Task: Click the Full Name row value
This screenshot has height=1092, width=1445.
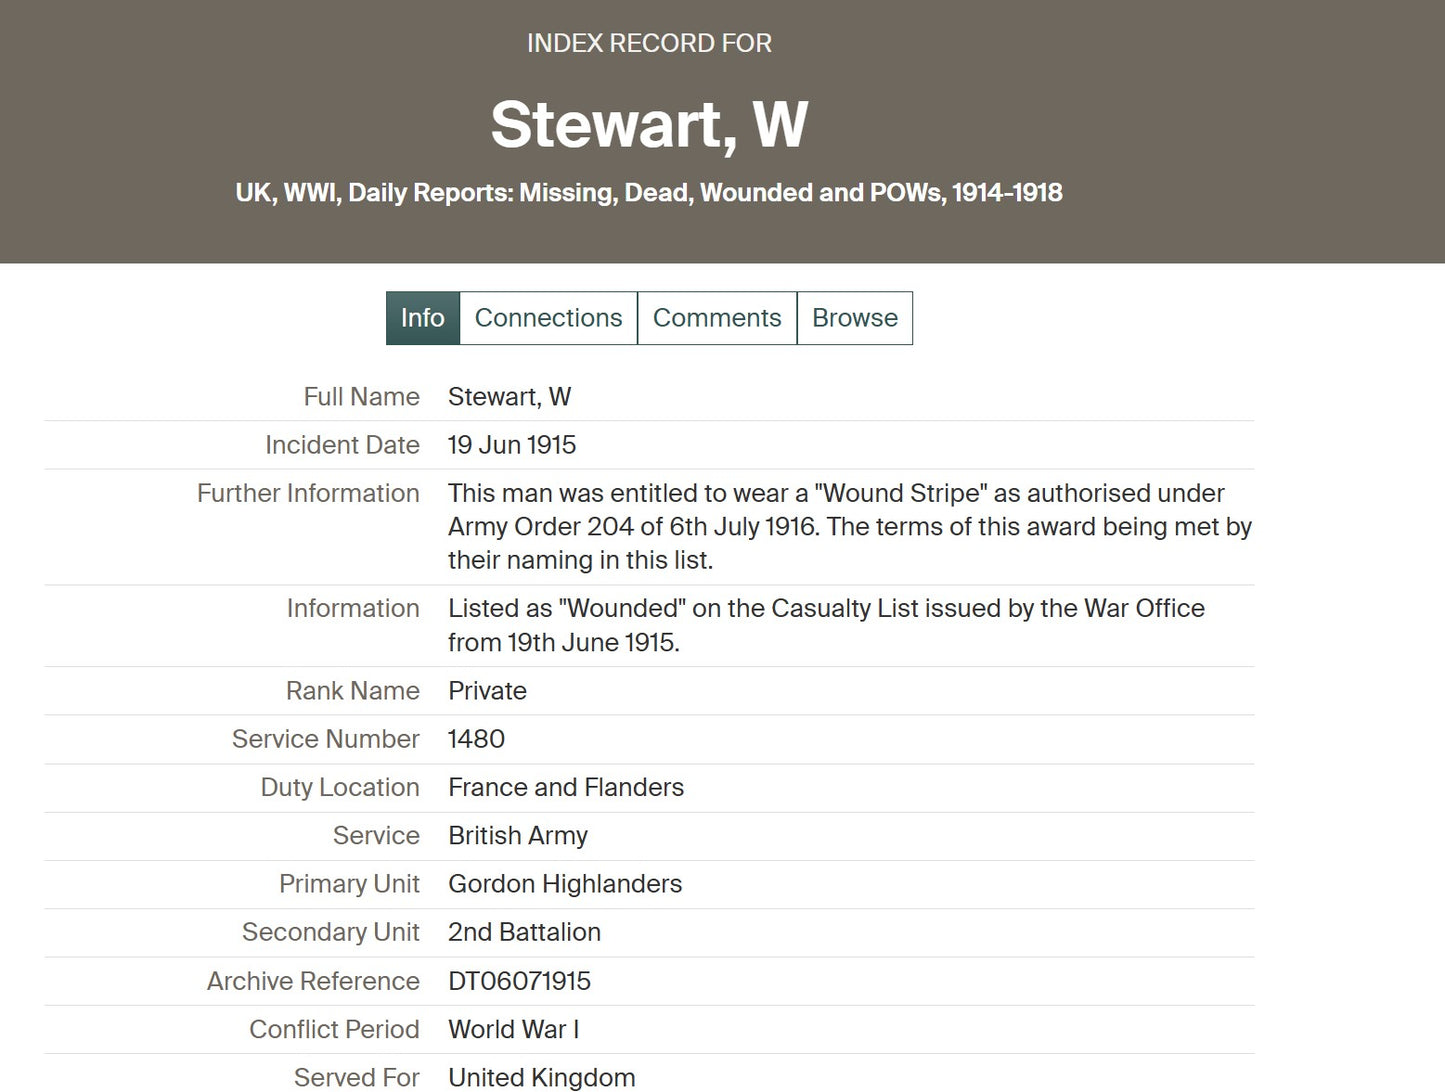Action: pyautogui.click(x=509, y=397)
